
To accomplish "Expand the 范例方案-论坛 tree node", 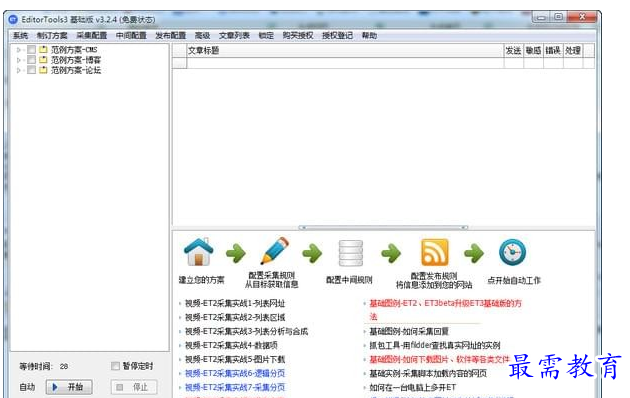I will pyautogui.click(x=18, y=70).
